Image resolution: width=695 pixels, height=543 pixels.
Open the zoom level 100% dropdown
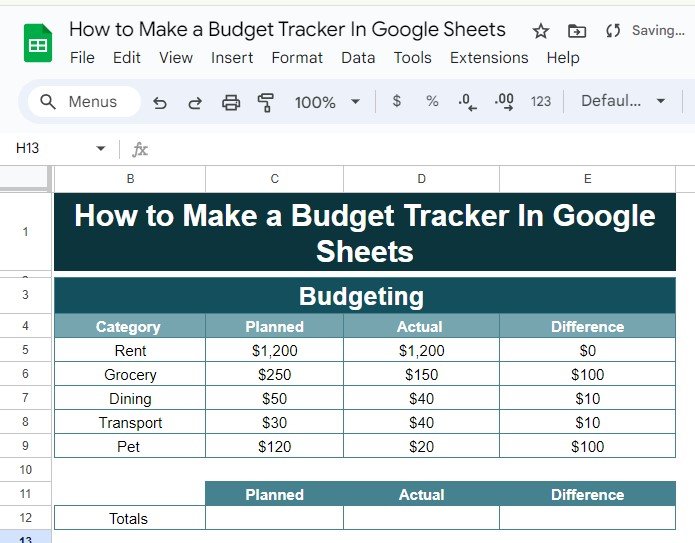pos(327,102)
